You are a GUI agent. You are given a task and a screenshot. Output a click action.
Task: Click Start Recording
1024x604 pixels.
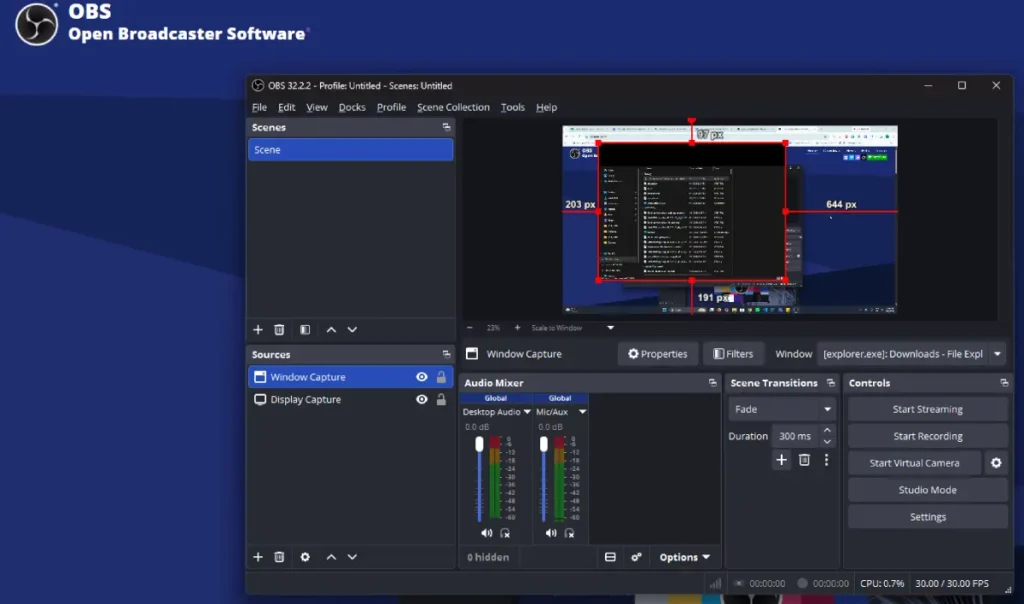coord(927,436)
